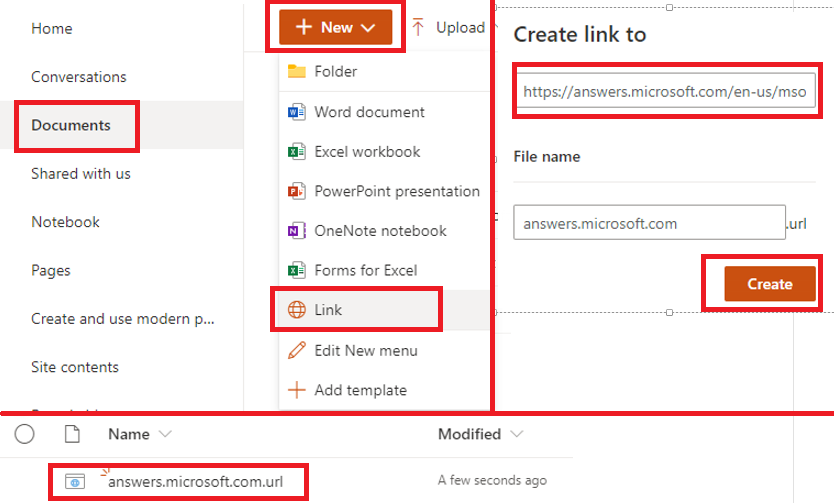The image size is (834, 503).
Task: Choose Forms for Excel from menu
Action: click(x=384, y=270)
